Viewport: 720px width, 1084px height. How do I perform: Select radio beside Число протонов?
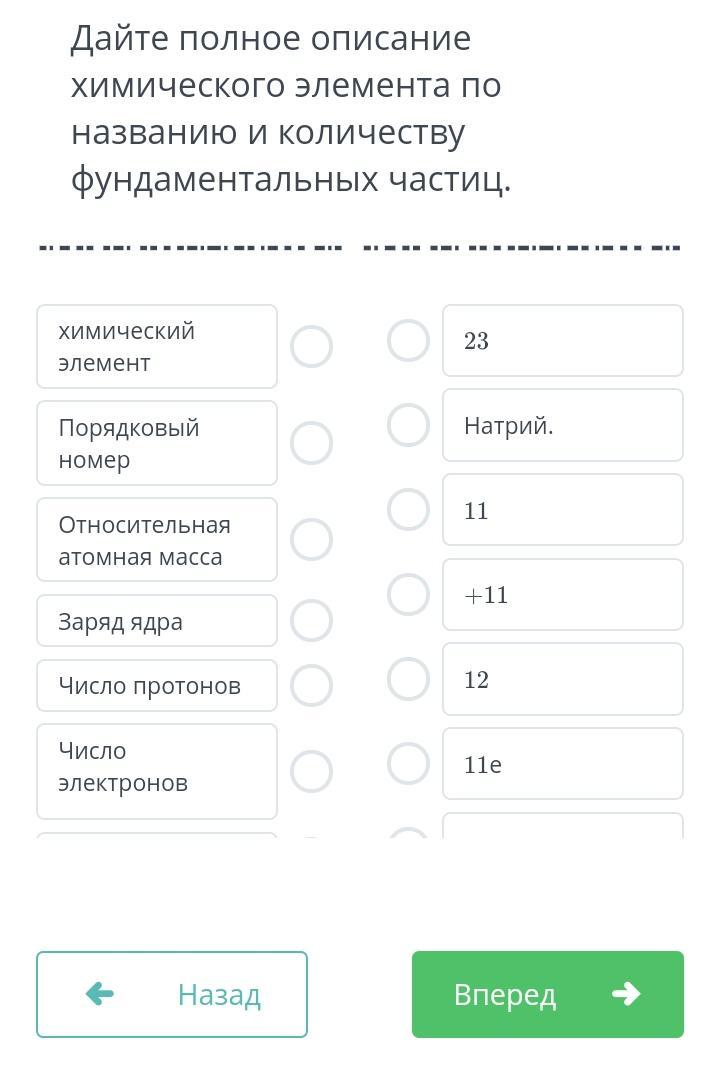pos(311,686)
